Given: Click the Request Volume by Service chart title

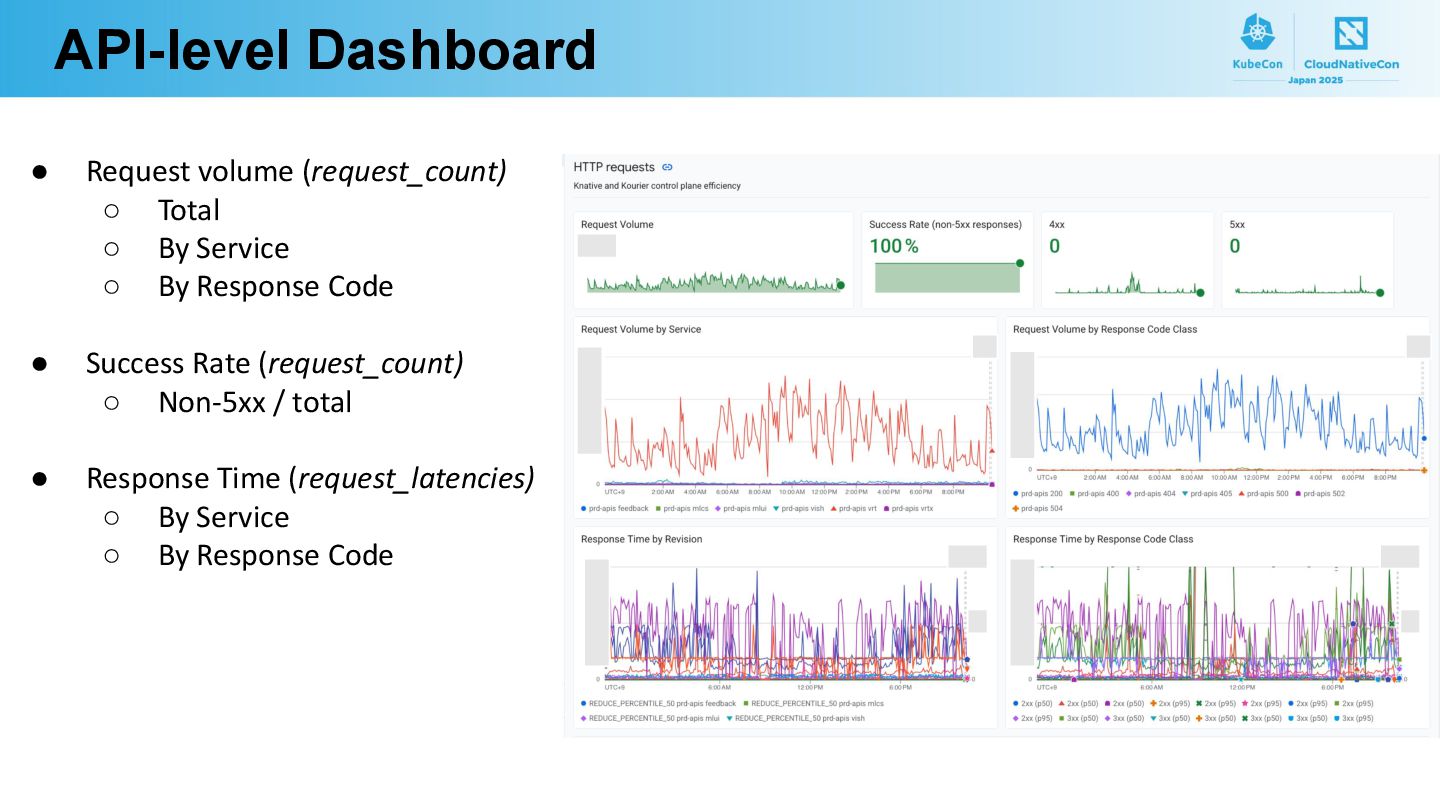Looking at the screenshot, I should tap(641, 329).
